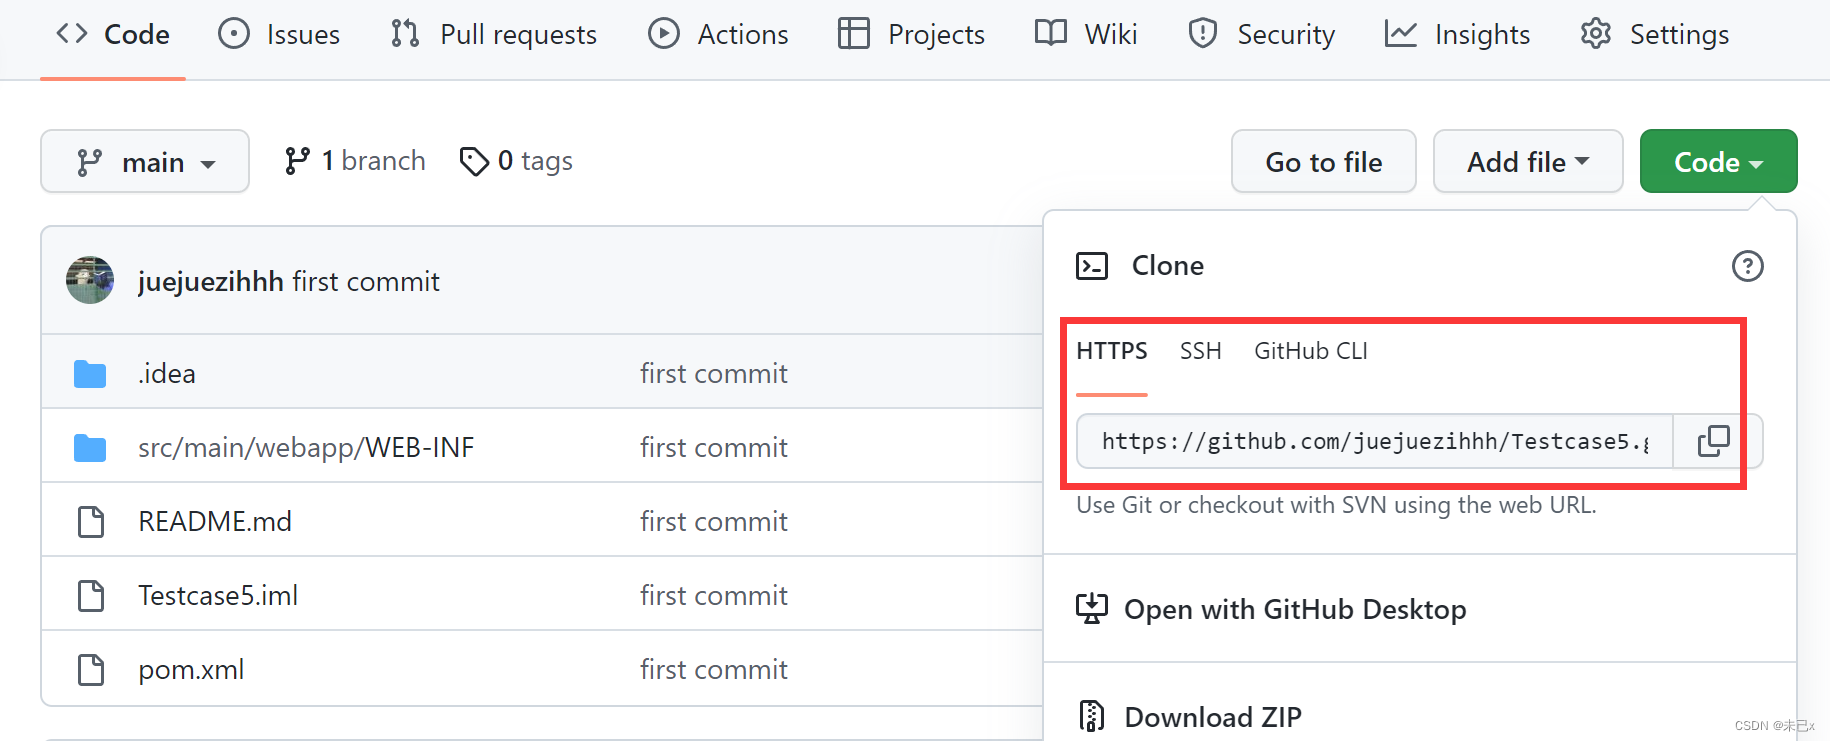Open the latest 'first commit' message beside juejuezihhh
The height and width of the screenshot is (741, 1830).
click(x=366, y=282)
